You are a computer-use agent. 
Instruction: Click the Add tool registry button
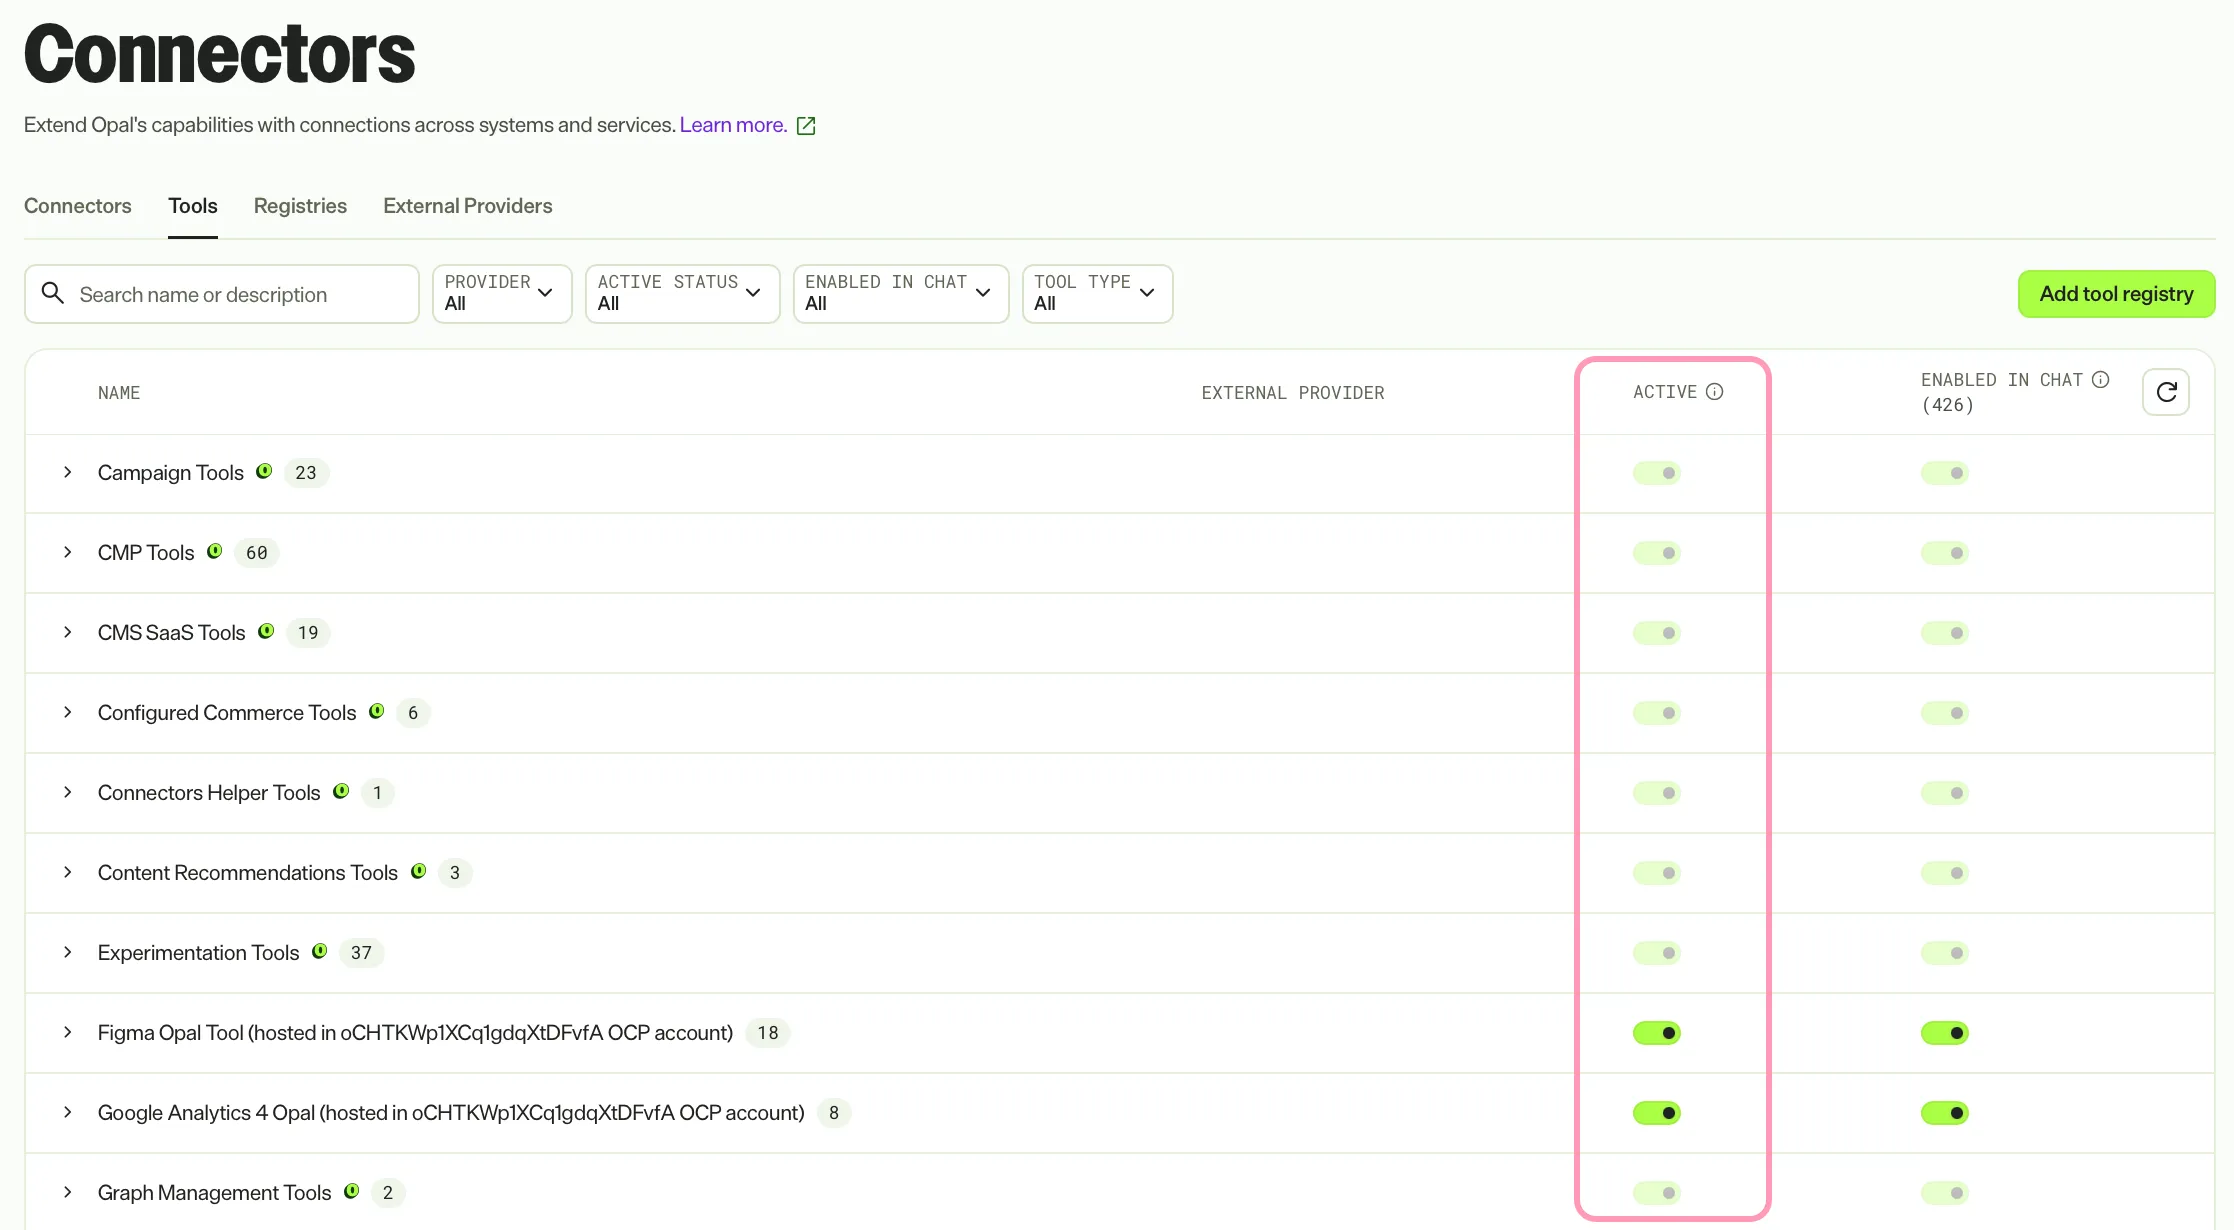click(x=2116, y=294)
